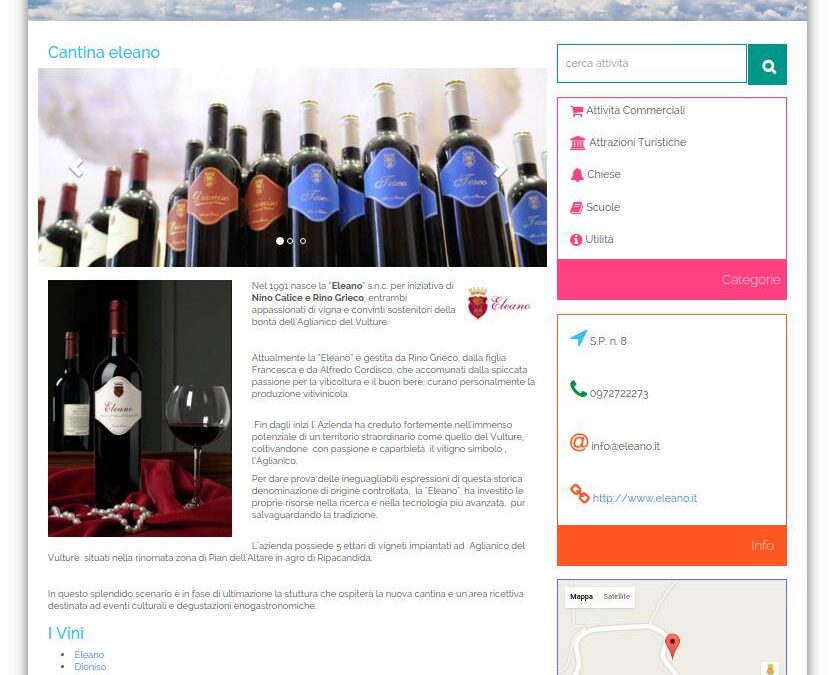
Task: Open the Utilità category
Action: click(599, 239)
